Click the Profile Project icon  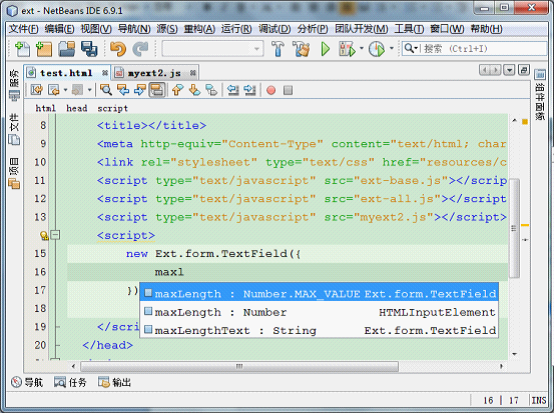tap(377, 49)
